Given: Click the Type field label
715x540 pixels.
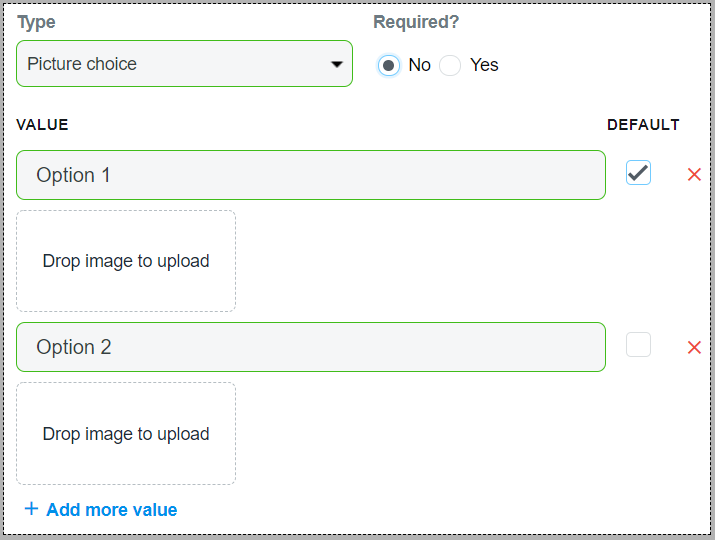Looking at the screenshot, I should (36, 22).
